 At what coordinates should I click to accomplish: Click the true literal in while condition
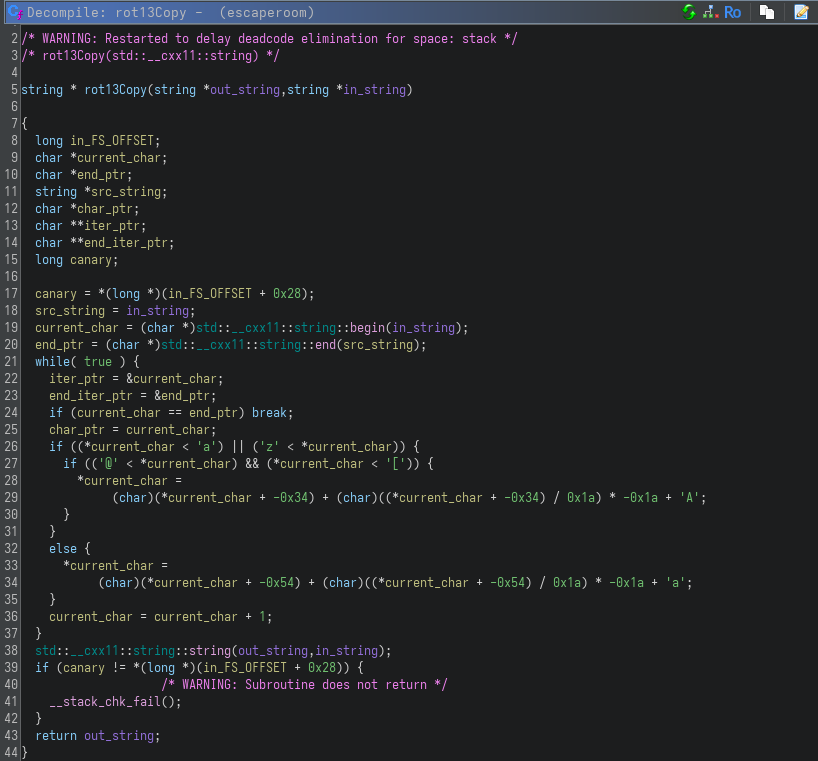click(x=98, y=361)
